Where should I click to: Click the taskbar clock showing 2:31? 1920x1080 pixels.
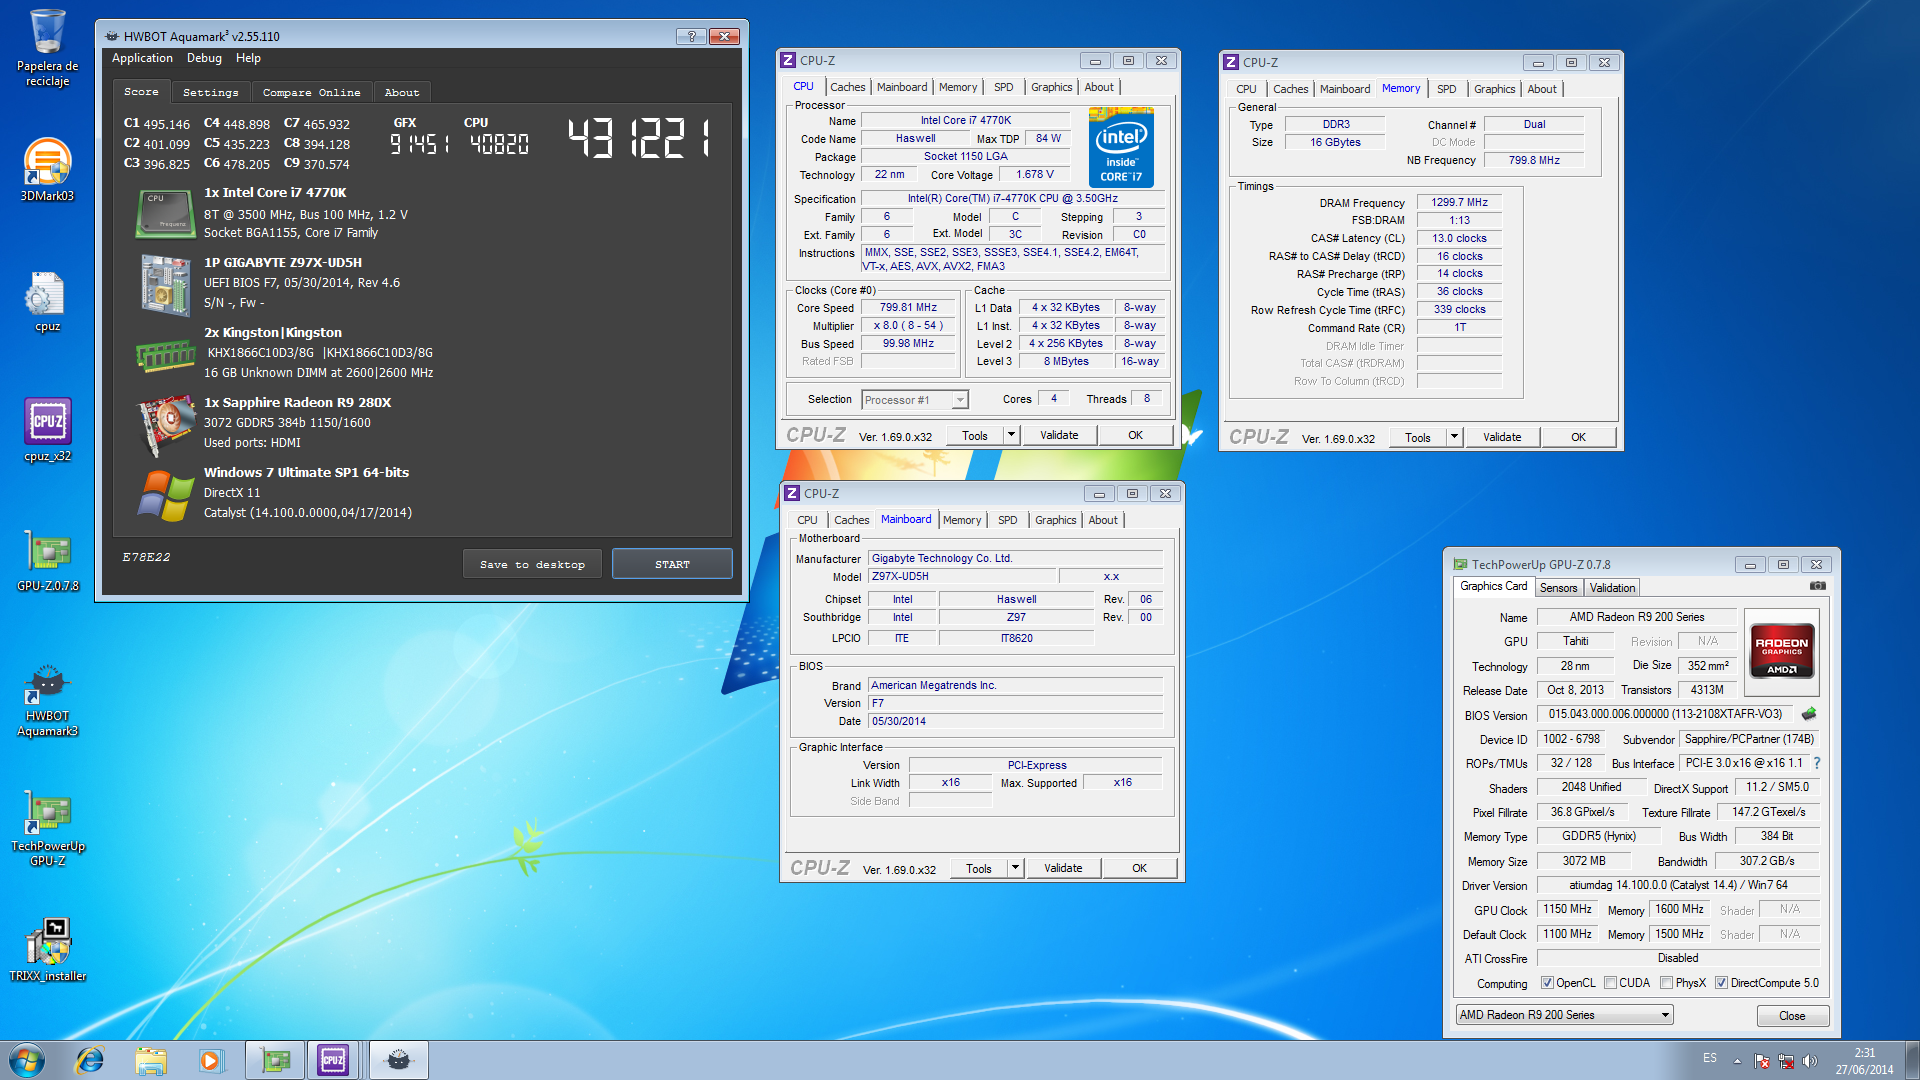coord(1864,1061)
